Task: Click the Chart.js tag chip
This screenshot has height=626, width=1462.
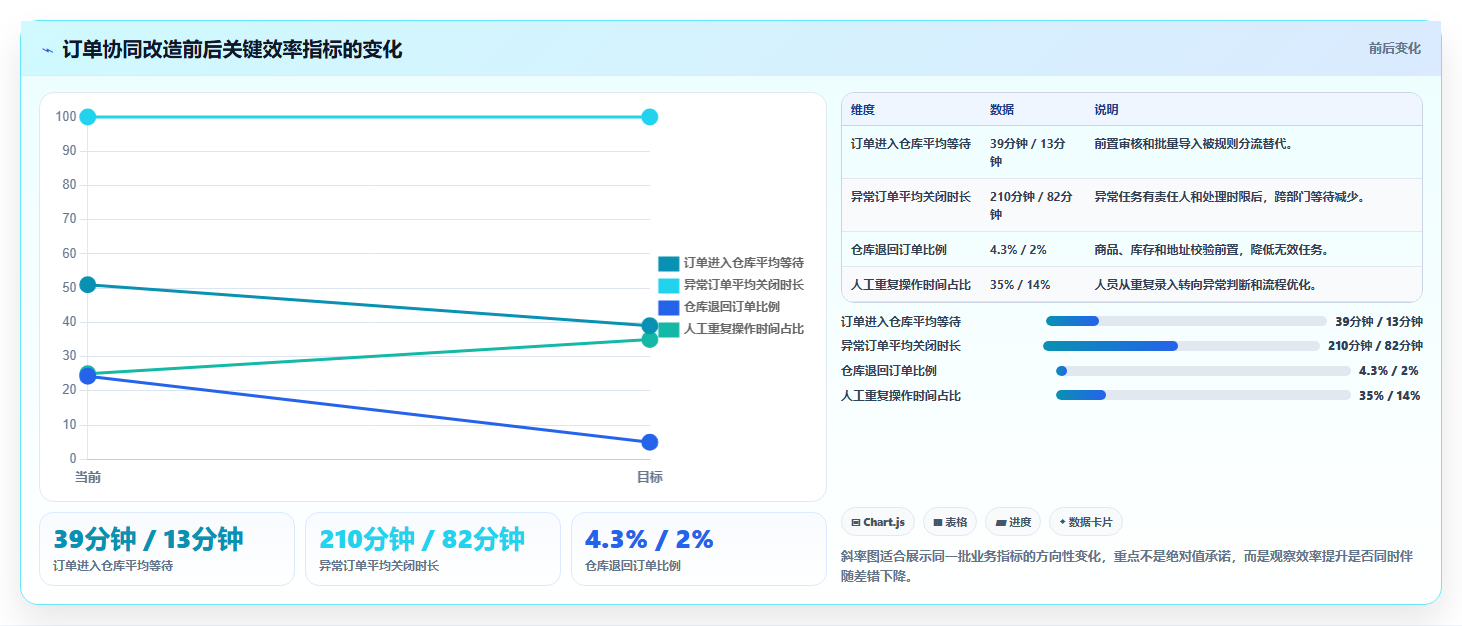Action: click(x=878, y=522)
